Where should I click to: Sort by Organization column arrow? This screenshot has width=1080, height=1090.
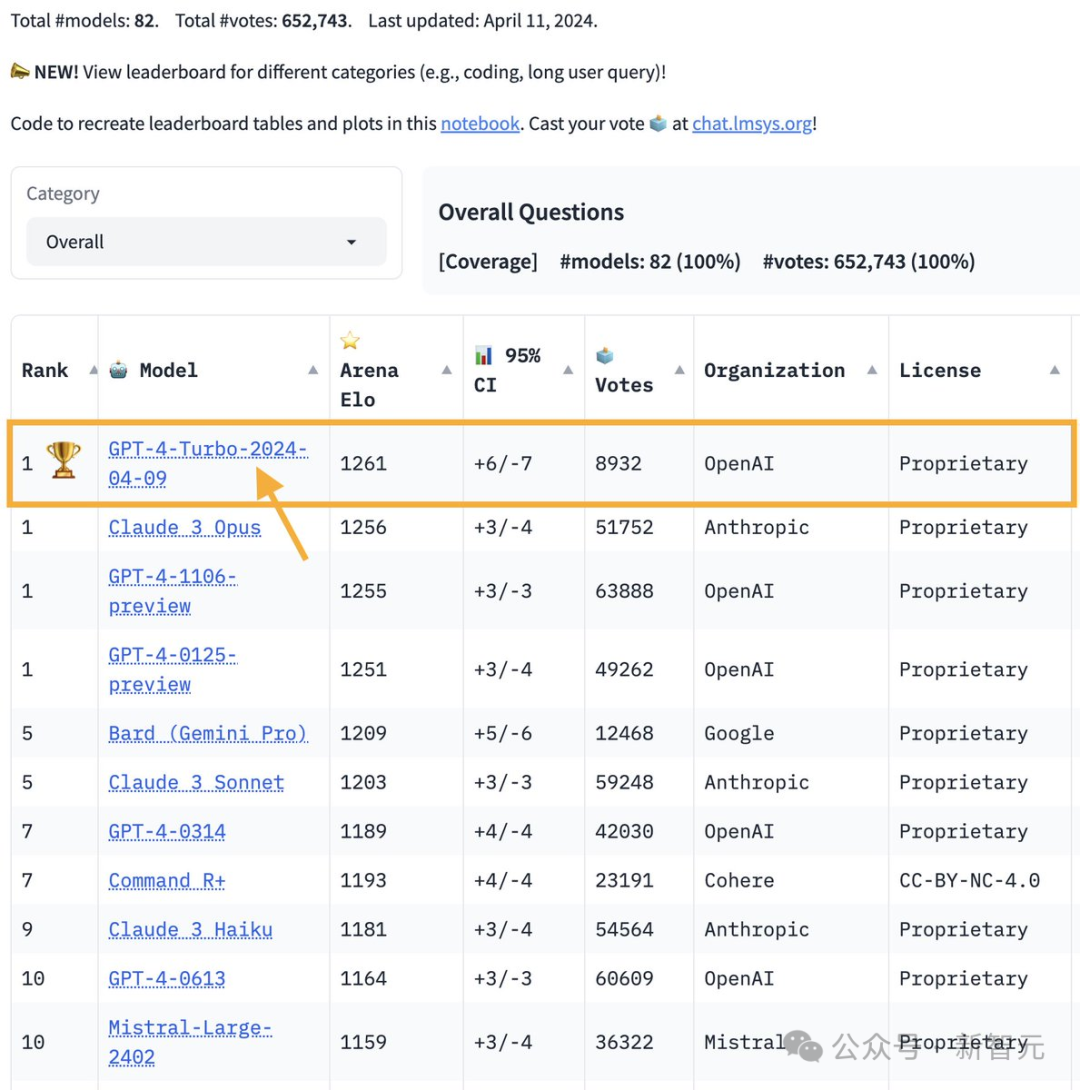pyautogui.click(x=872, y=371)
